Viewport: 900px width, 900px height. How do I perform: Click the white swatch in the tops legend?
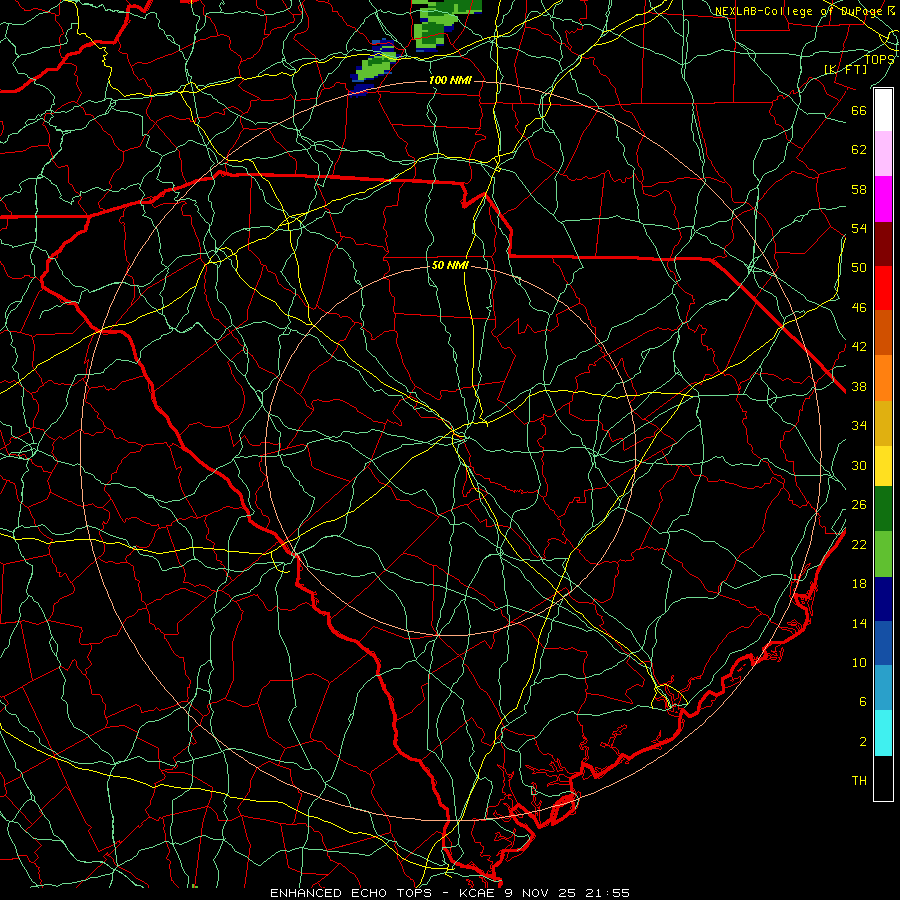[883, 110]
